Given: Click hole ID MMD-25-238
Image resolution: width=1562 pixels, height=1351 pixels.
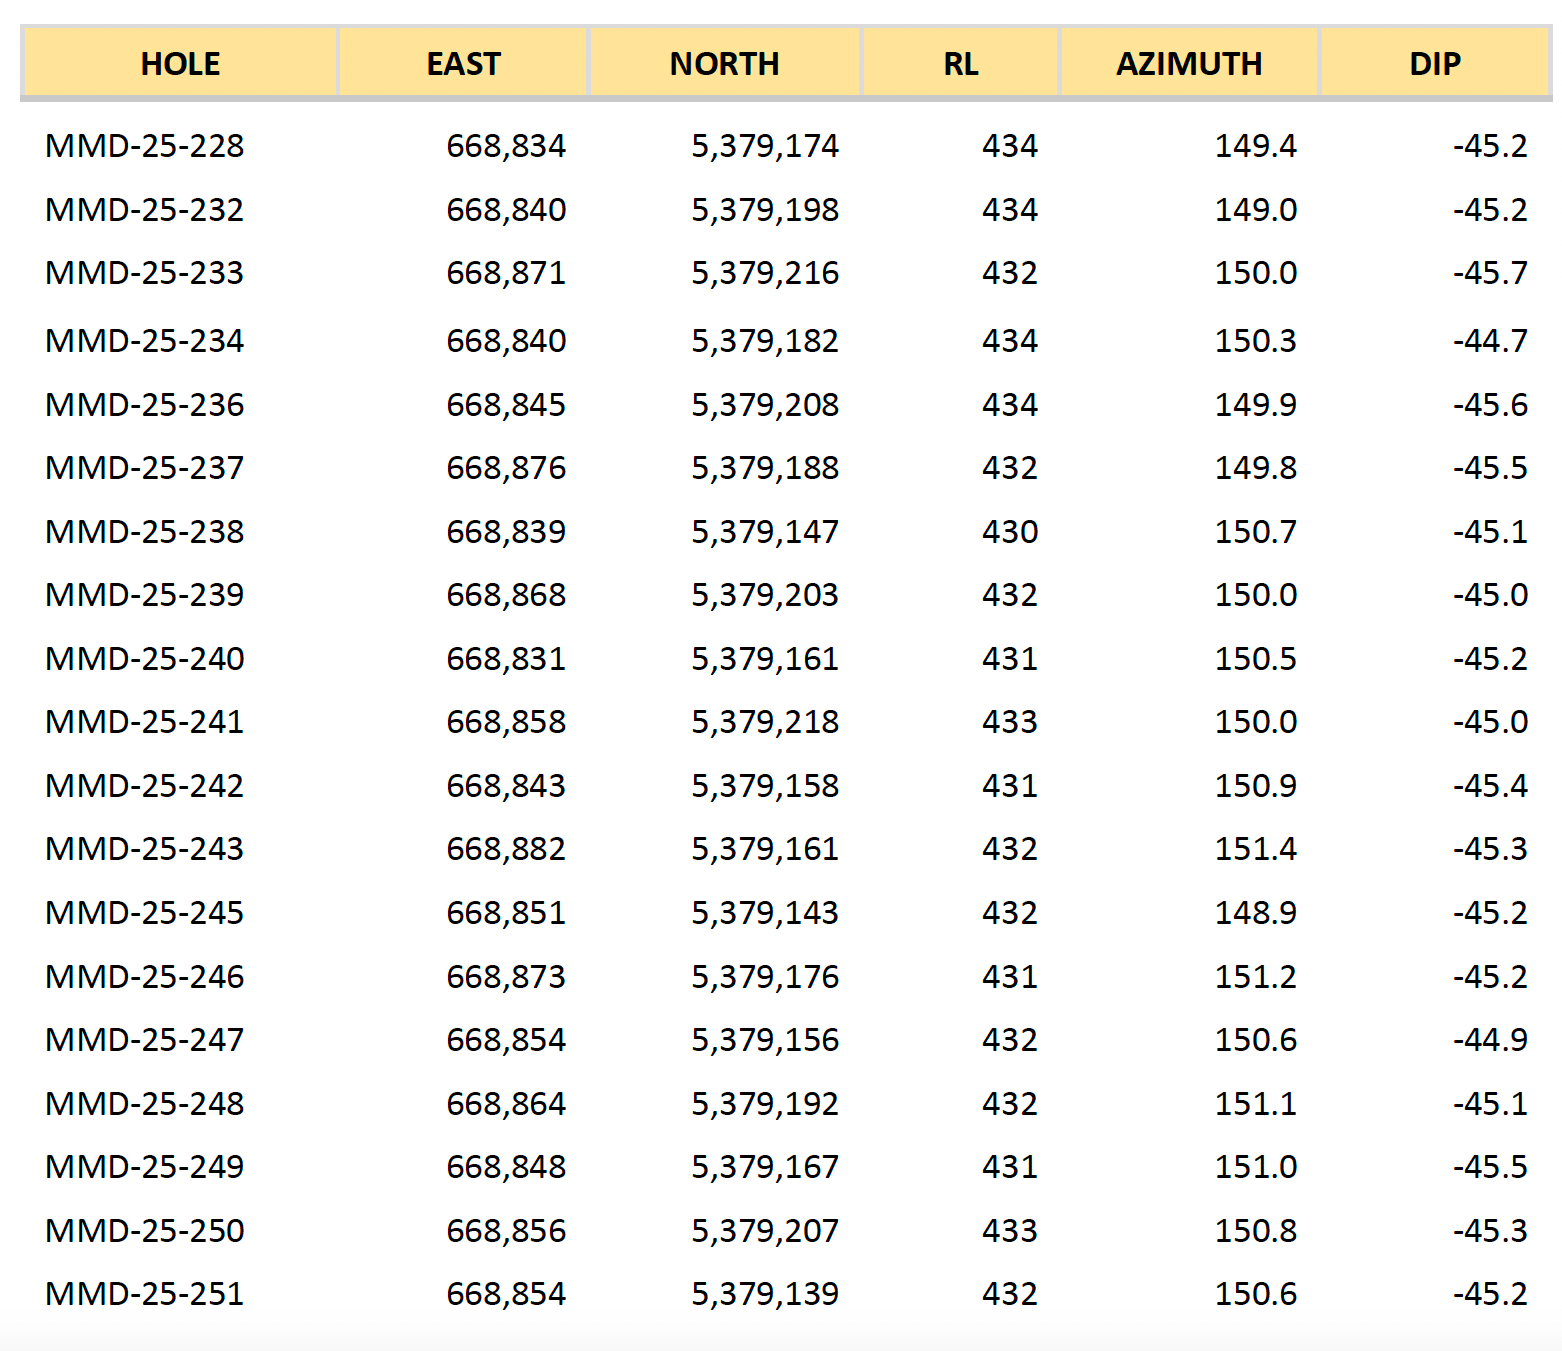Looking at the screenshot, I should coord(145,532).
